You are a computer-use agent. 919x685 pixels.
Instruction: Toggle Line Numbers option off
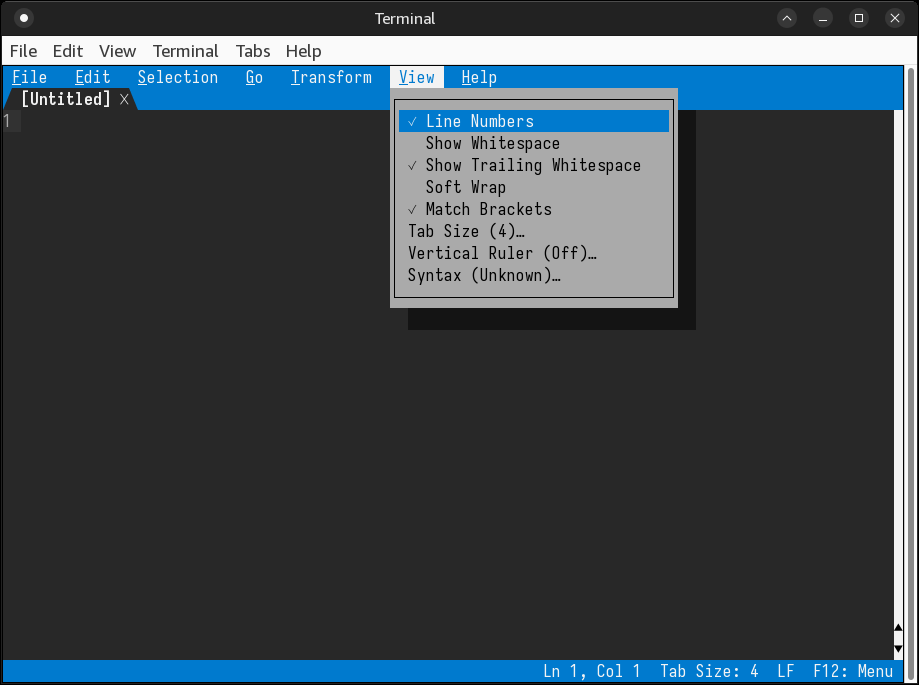click(480, 121)
